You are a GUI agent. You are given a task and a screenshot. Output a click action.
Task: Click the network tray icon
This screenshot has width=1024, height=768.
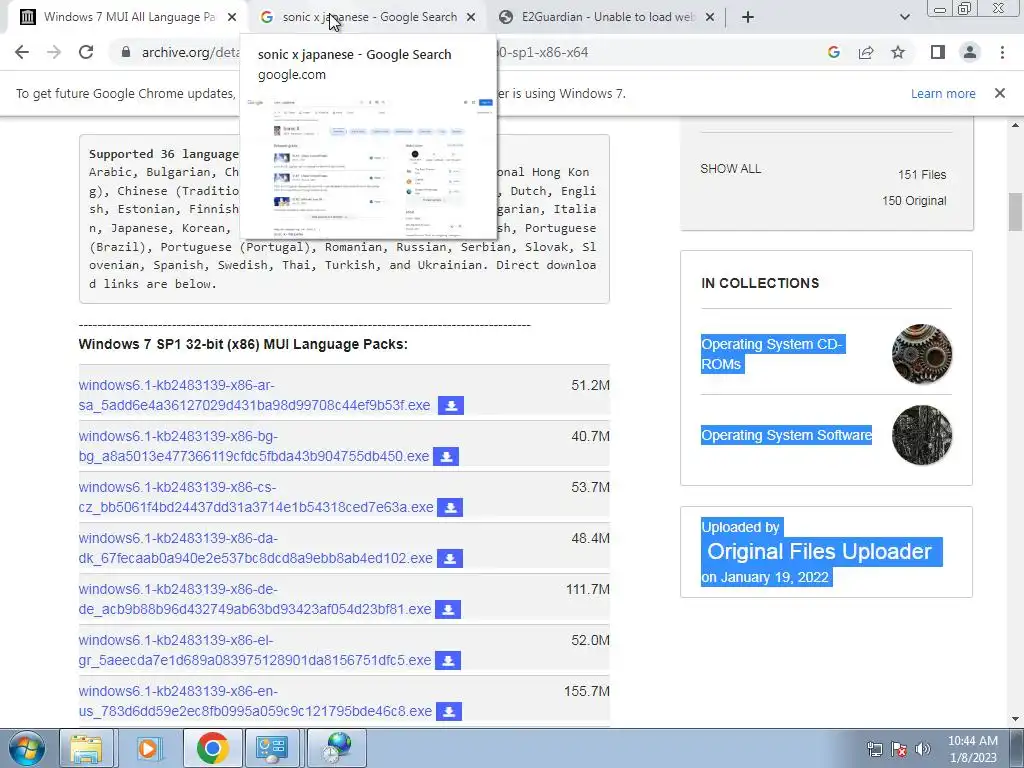click(874, 749)
